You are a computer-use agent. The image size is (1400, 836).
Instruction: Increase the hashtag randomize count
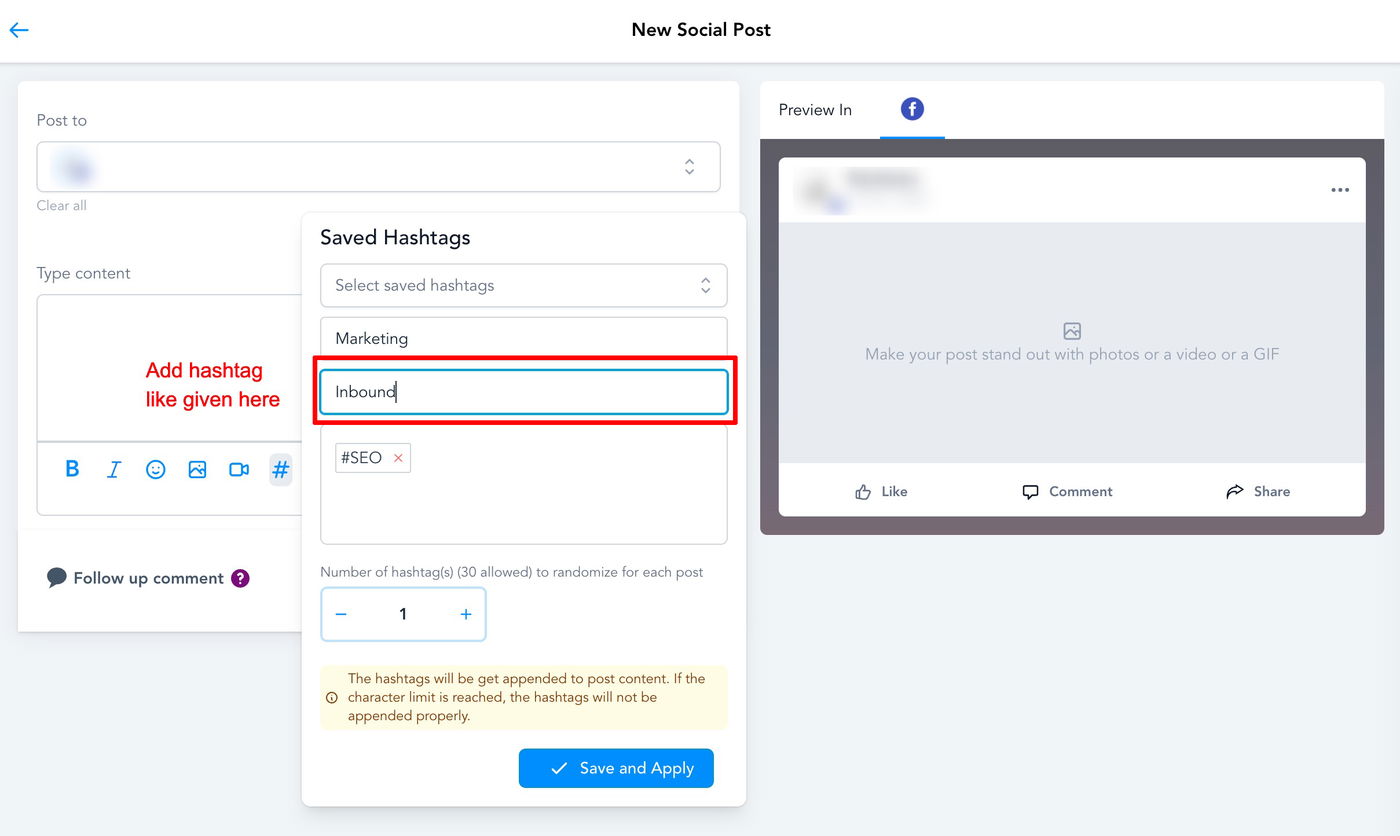click(466, 614)
